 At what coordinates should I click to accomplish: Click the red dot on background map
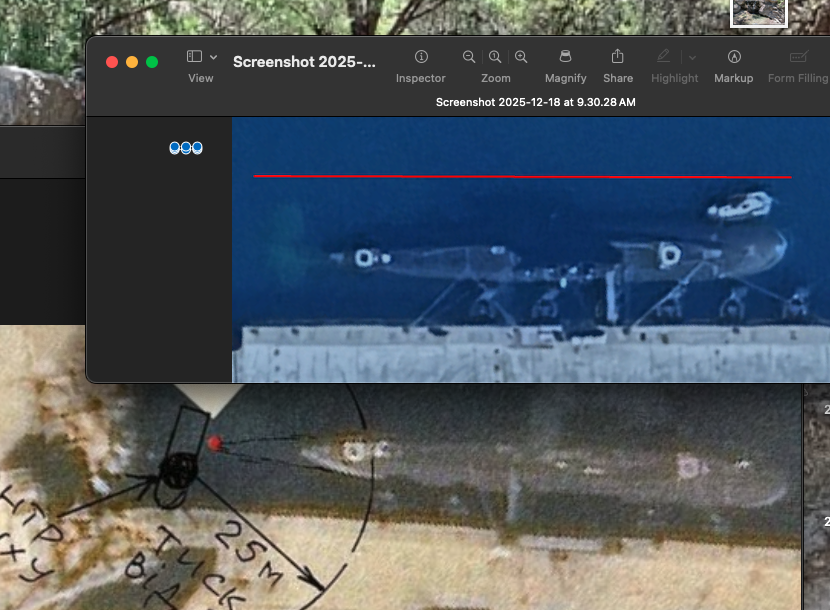tap(214, 443)
